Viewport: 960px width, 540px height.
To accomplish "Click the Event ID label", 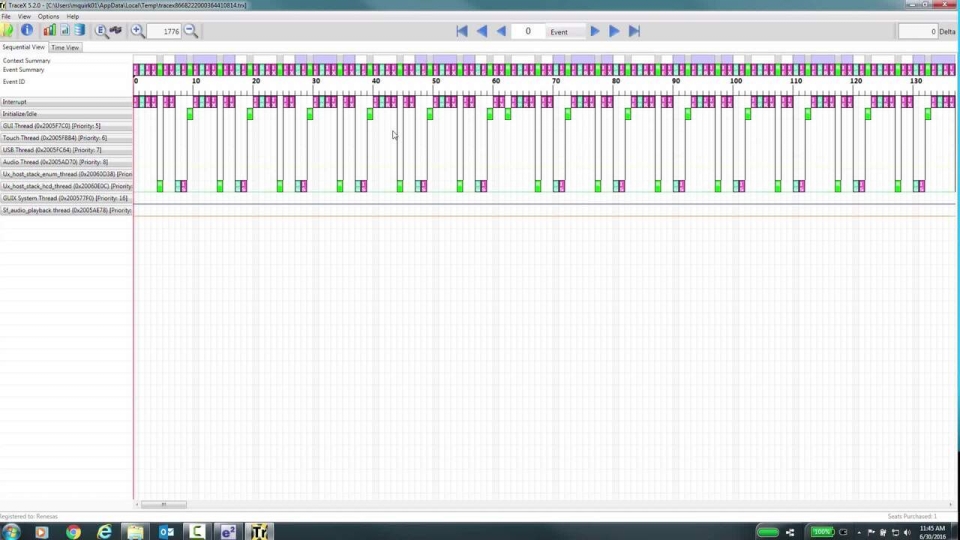I will [13, 81].
